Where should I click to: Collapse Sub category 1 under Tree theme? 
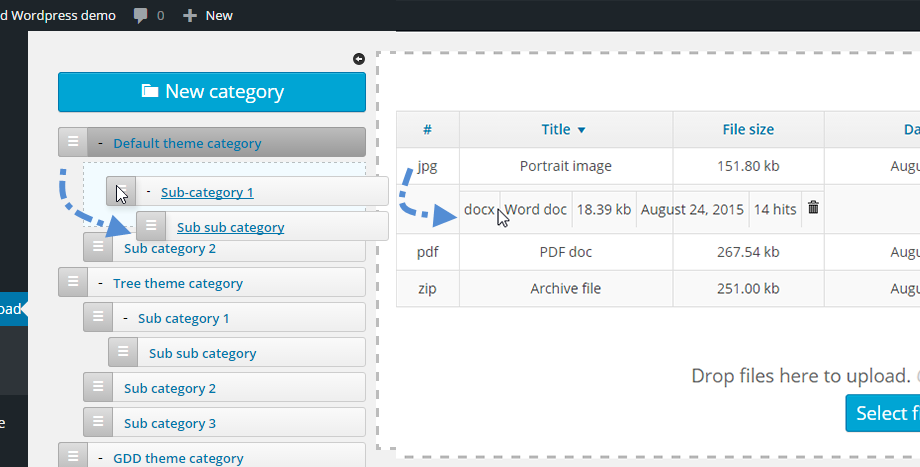[125, 318]
